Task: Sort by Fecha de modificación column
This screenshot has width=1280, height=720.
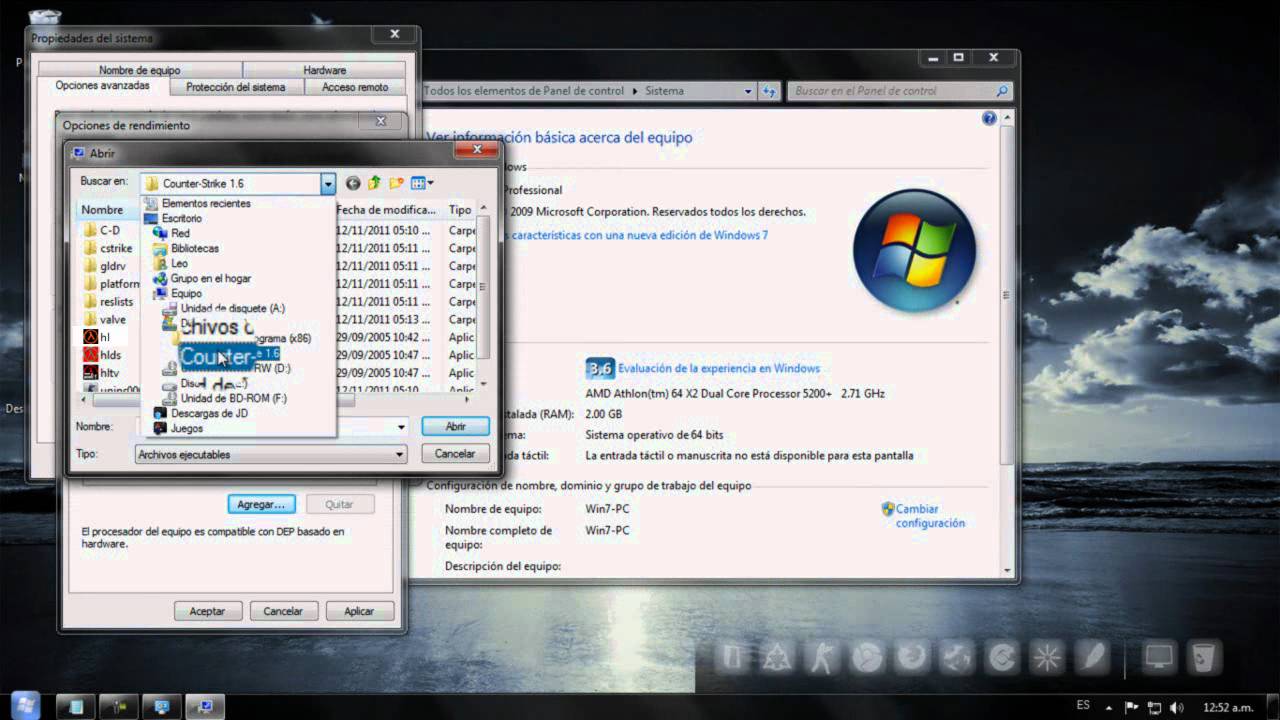Action: [386, 210]
